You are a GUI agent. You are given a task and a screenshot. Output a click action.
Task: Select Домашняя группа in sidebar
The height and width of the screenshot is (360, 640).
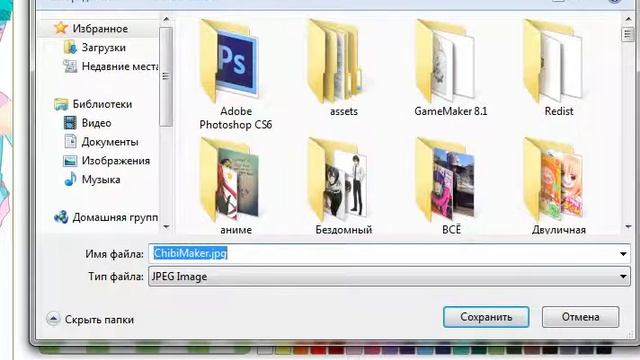[x=115, y=218]
